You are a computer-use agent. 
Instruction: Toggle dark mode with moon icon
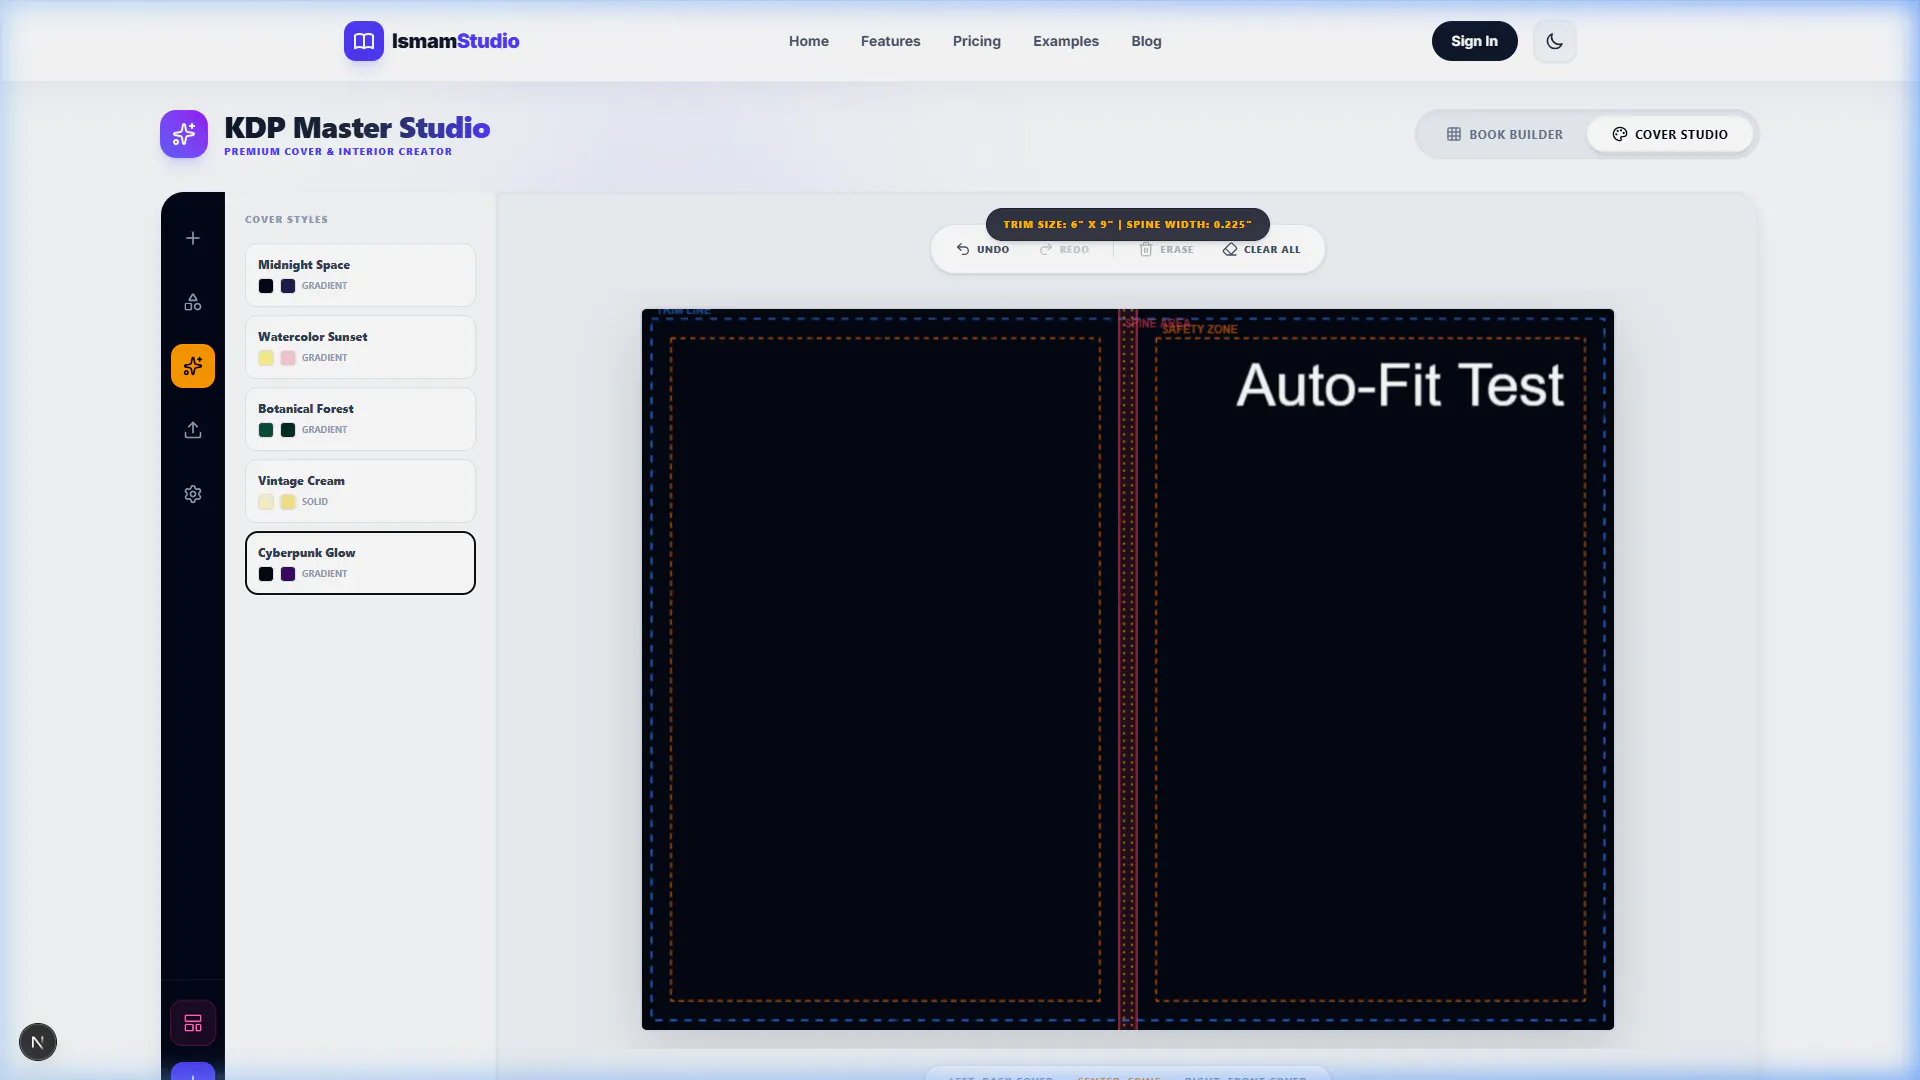pos(1554,41)
